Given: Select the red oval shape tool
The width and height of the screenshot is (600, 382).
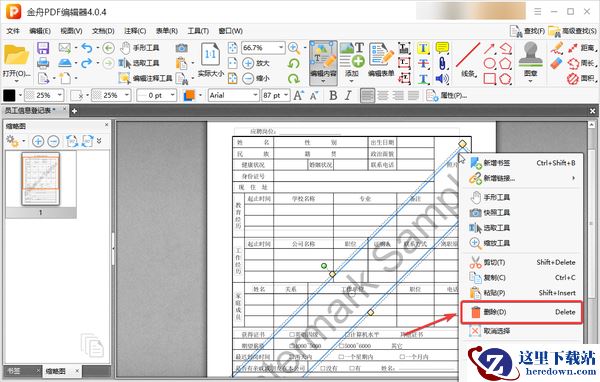Looking at the screenshot, I should (490, 63).
